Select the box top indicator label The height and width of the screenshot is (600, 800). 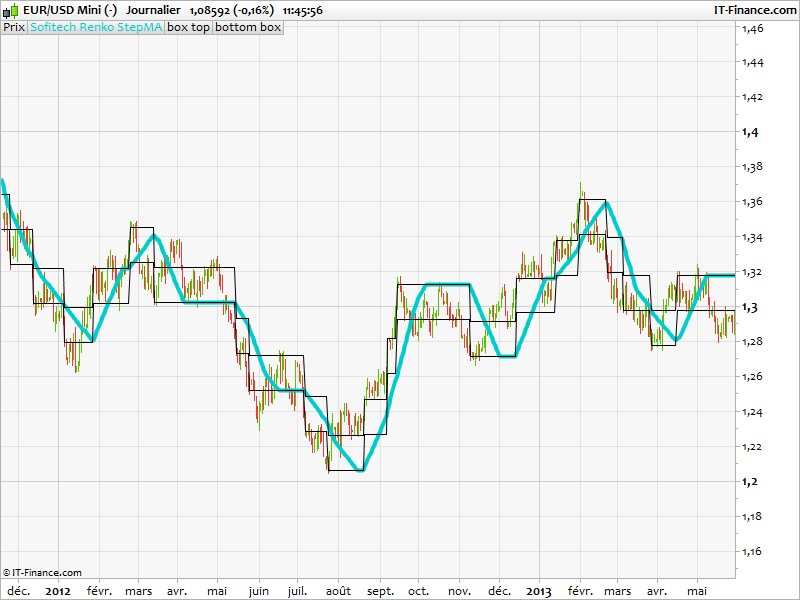click(188, 27)
